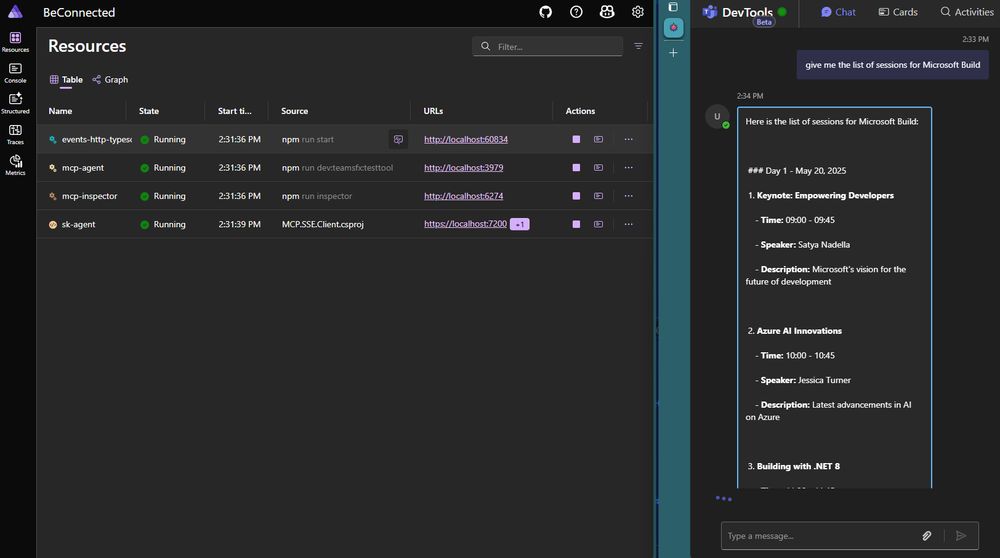This screenshot has width=1000, height=558.
Task: Select the mcp-agent resource name
Action: [x=83, y=168]
